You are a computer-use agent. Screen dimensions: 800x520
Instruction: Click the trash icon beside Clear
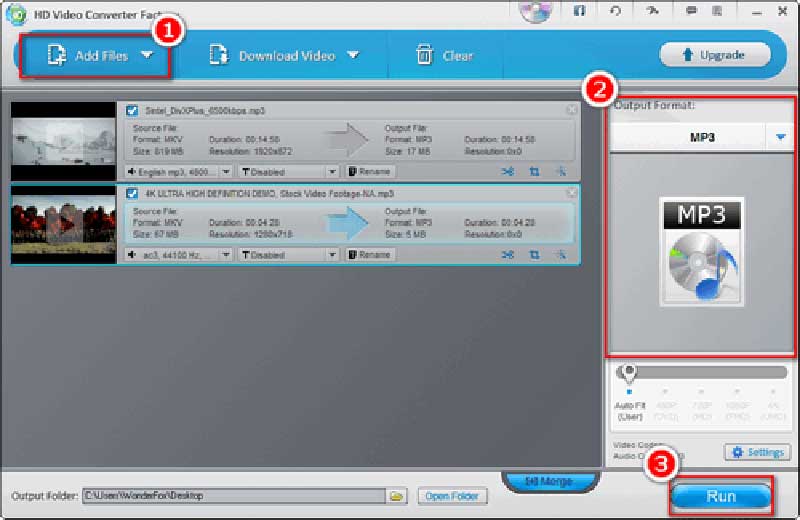pos(424,55)
